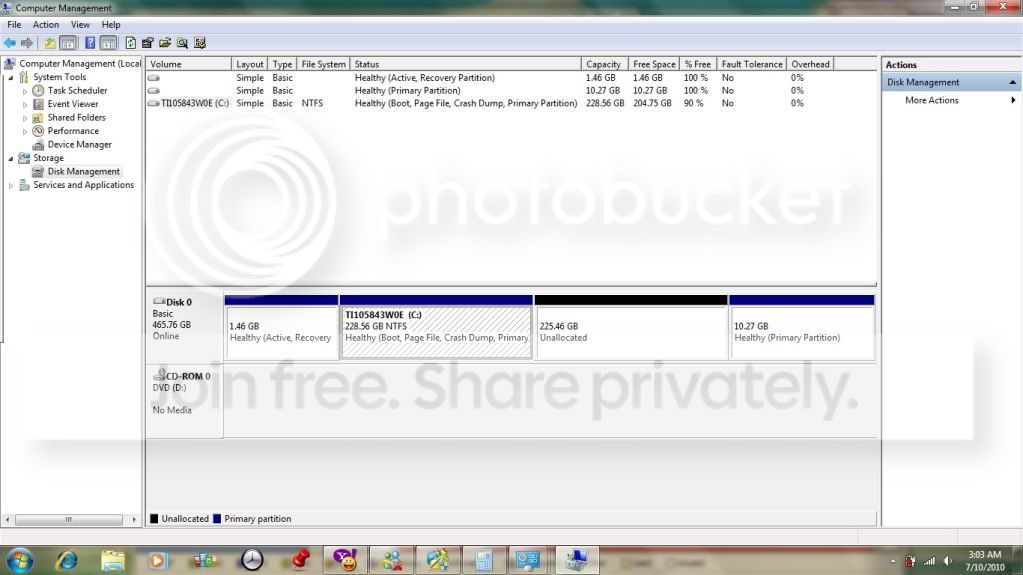Viewport: 1023px width, 575px height.
Task: Click the Fault Tolerance column header
Action: [x=752, y=64]
